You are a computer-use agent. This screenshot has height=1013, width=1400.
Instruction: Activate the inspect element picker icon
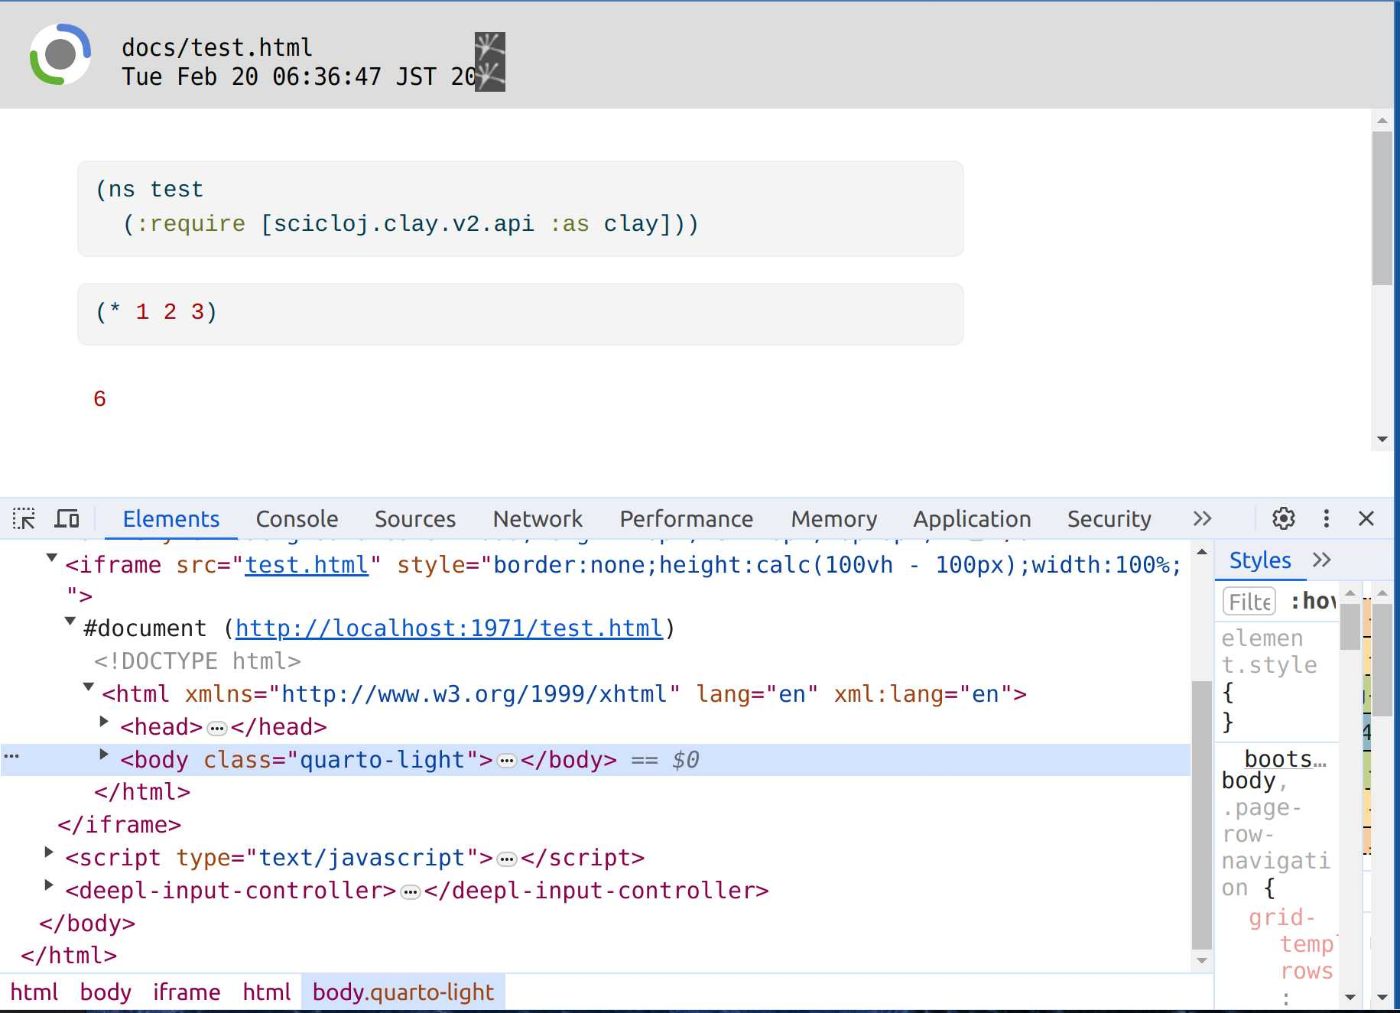pos(24,518)
